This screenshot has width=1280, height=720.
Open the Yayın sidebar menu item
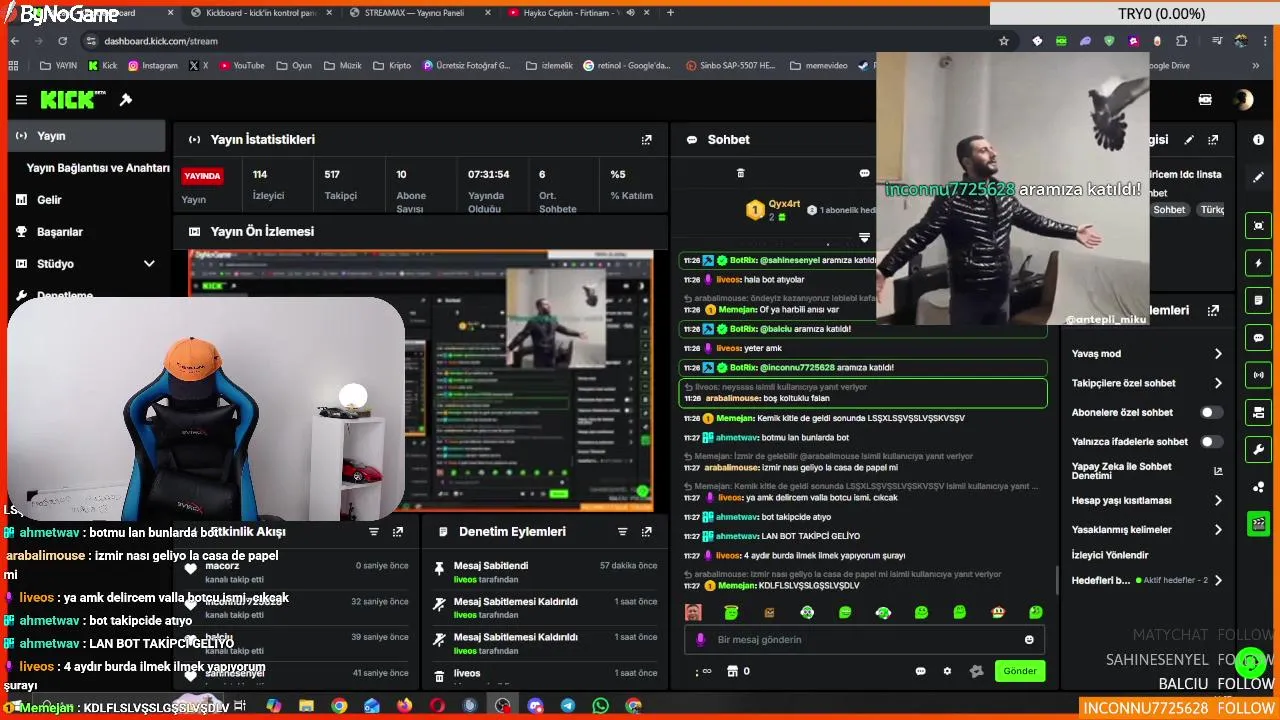pyautogui.click(x=86, y=136)
